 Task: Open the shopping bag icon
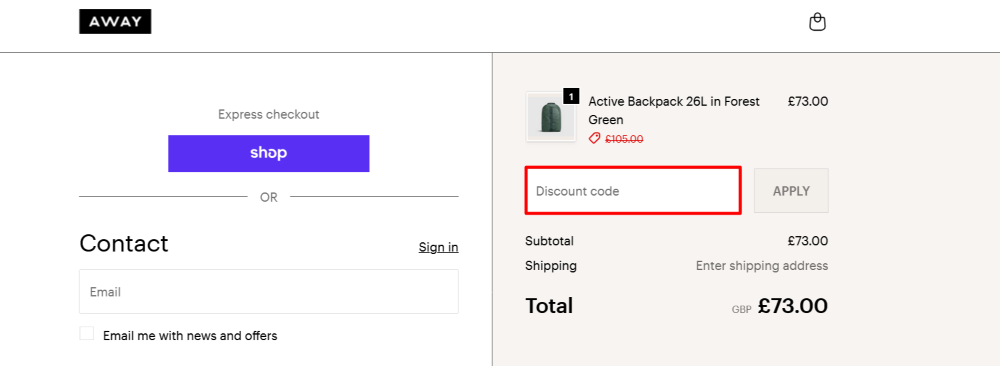point(817,22)
